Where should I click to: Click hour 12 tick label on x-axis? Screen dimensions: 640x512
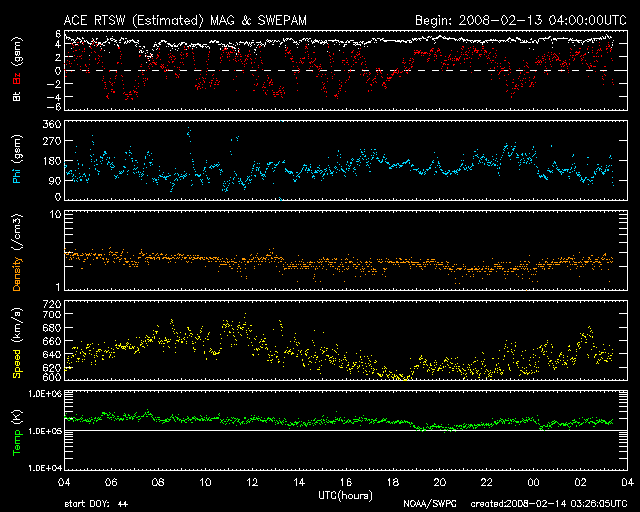pyautogui.click(x=252, y=482)
